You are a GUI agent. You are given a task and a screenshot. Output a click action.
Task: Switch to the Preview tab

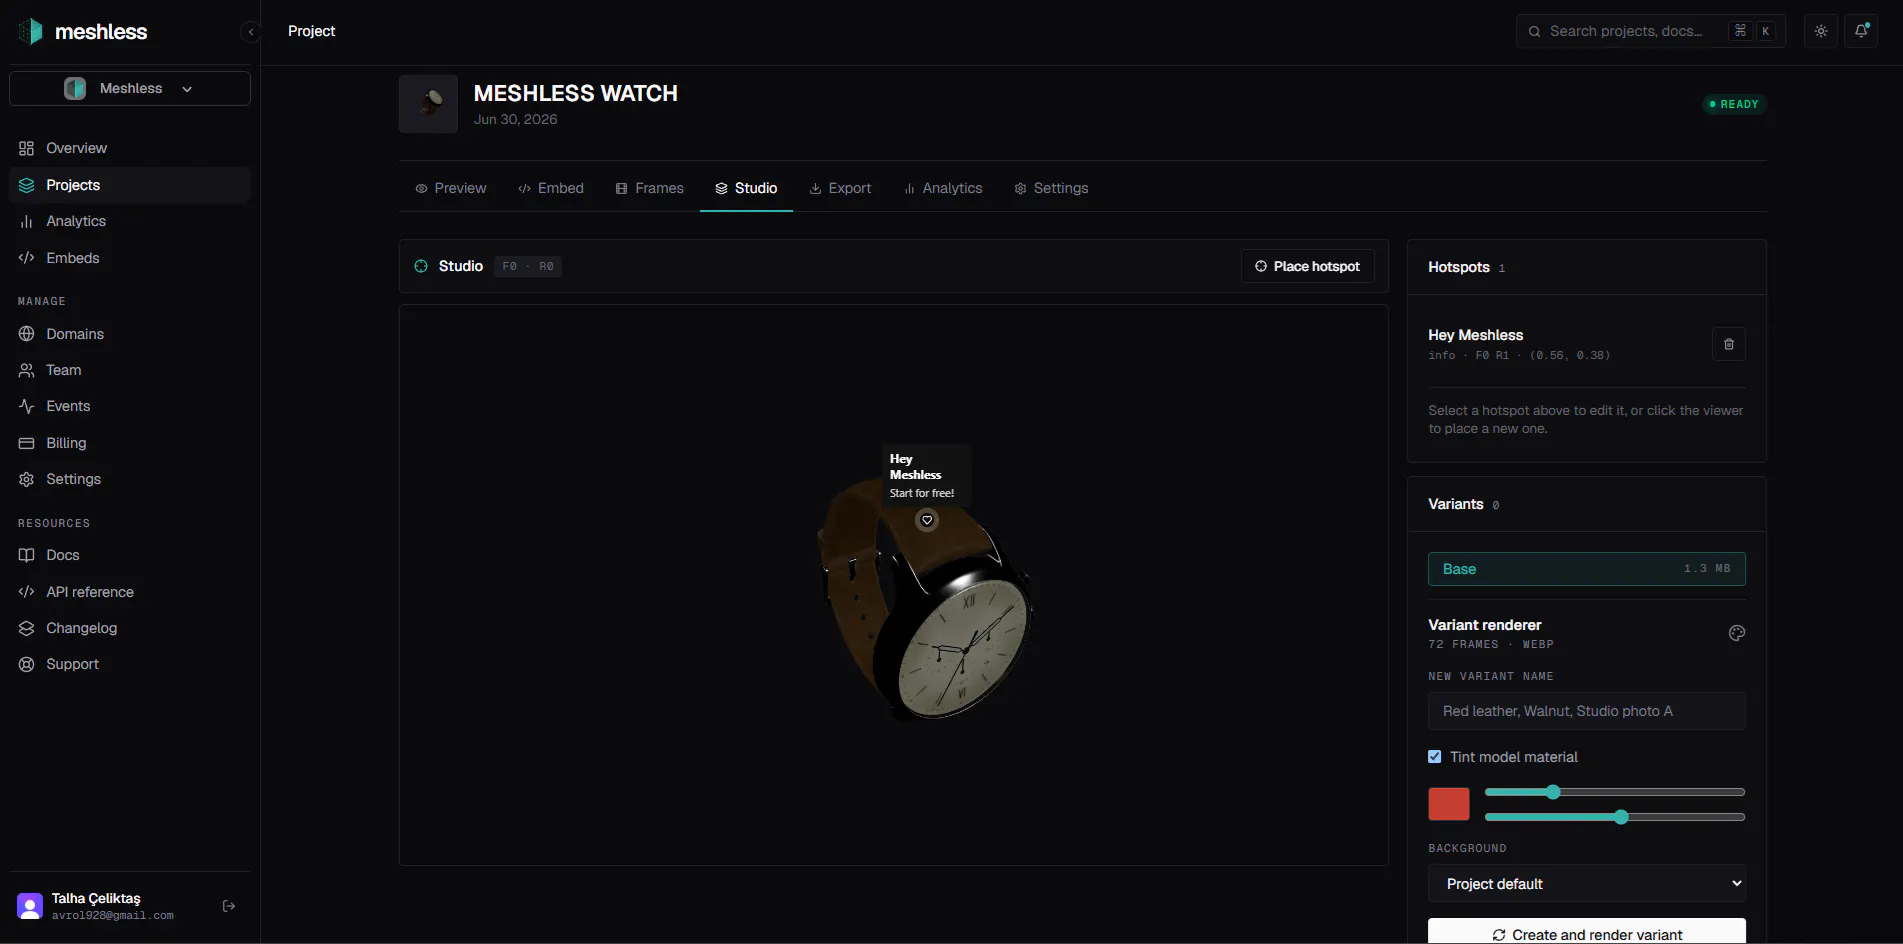[x=451, y=188]
